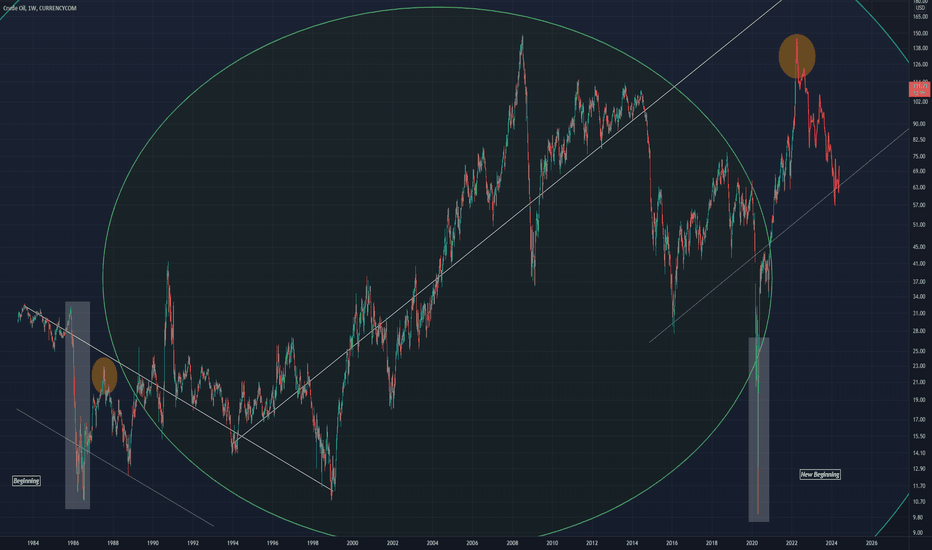The image size is (932, 550).
Task: Click the 2002 label on the time axis
Action: 393,543
